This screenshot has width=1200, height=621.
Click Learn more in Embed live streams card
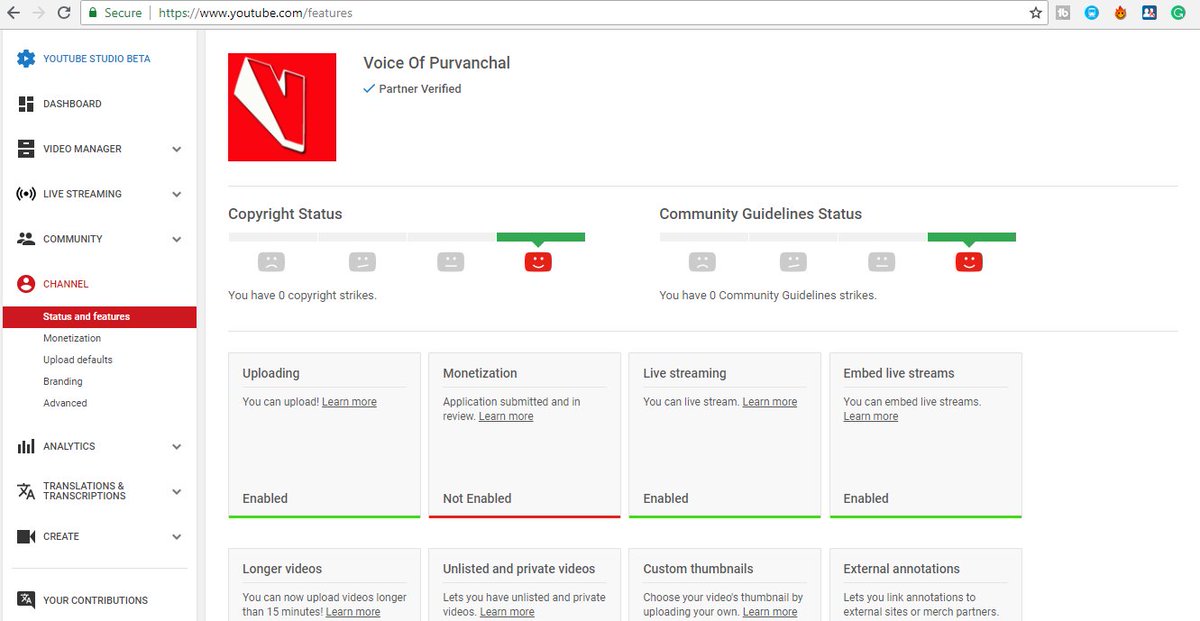pos(871,417)
